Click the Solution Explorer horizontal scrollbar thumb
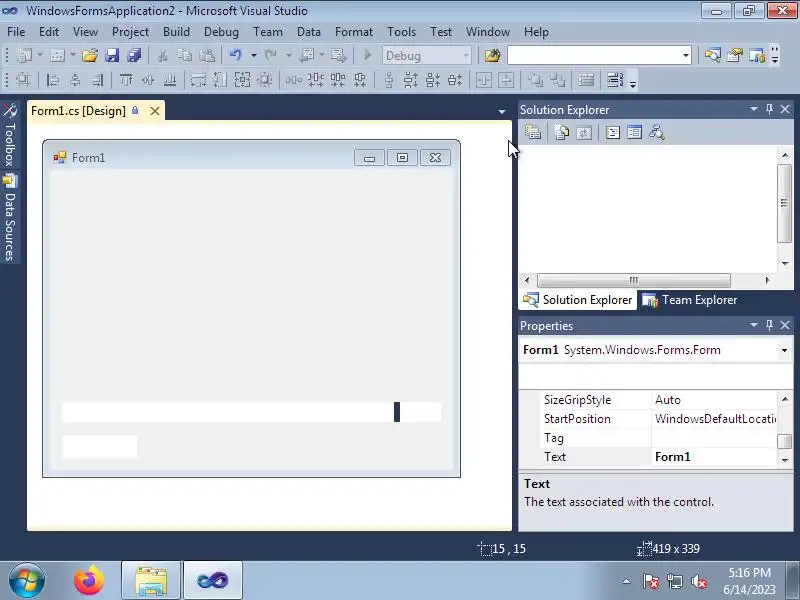Screen dimensions: 800x600 pos(634,280)
